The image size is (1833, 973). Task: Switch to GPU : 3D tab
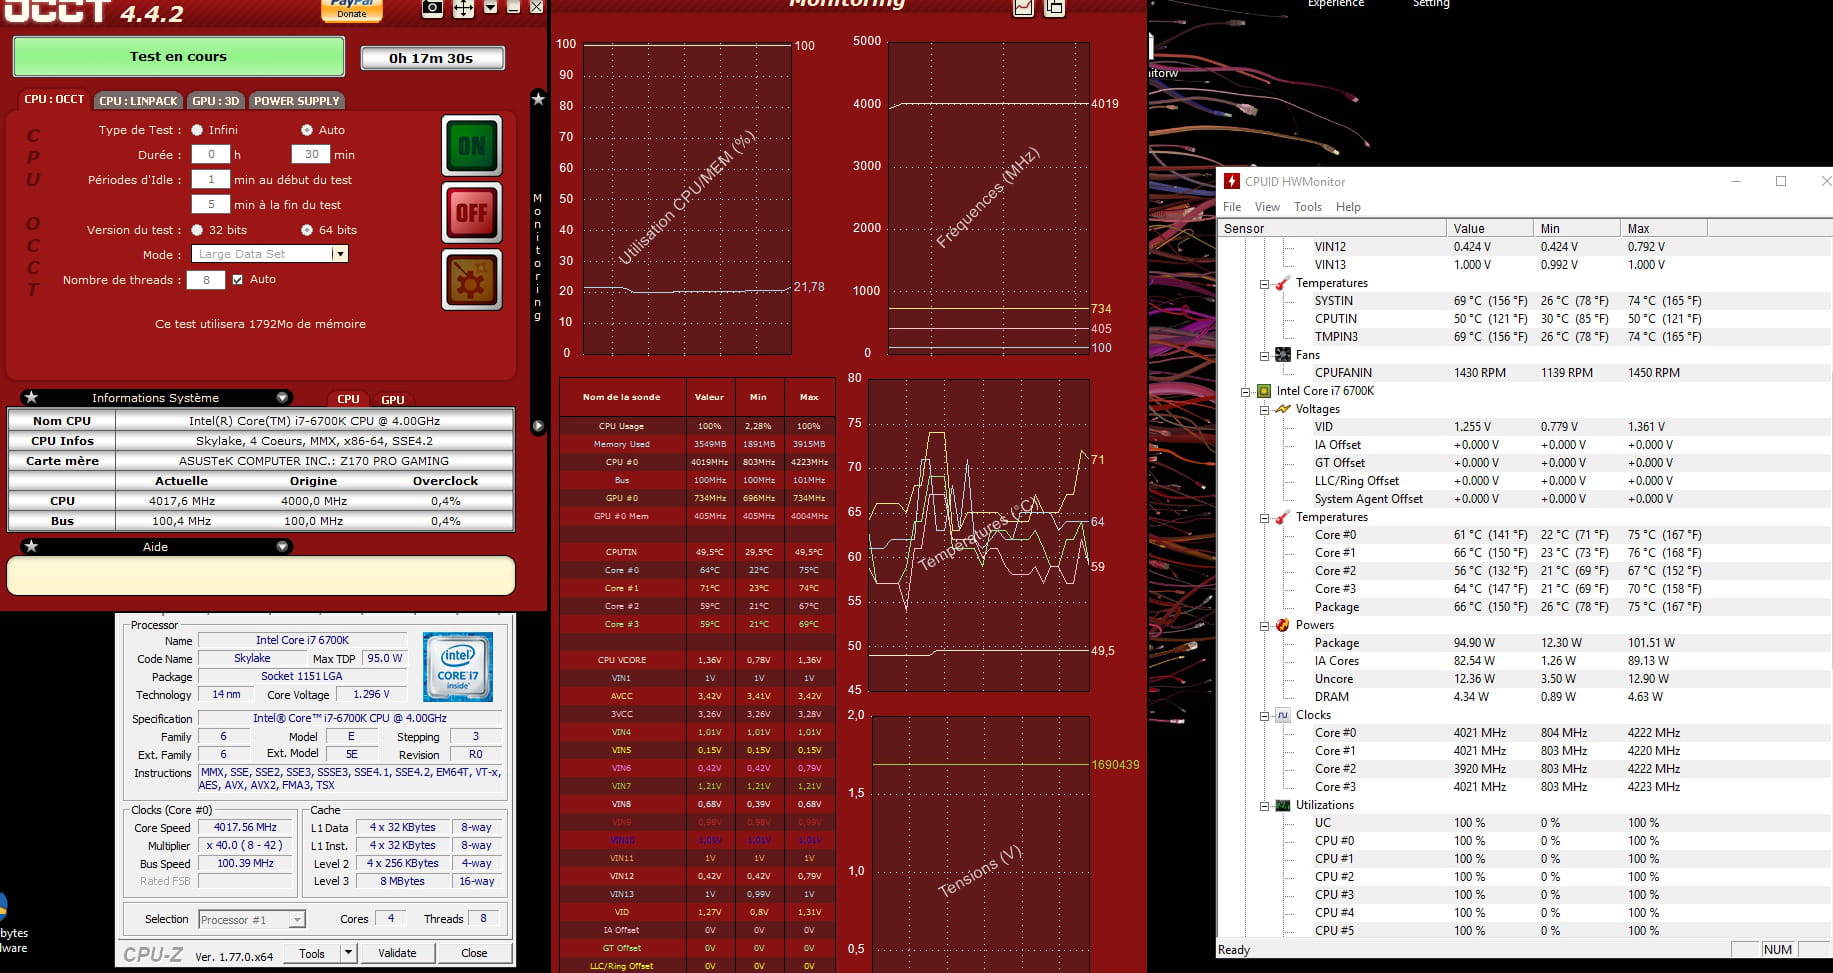pyautogui.click(x=216, y=101)
